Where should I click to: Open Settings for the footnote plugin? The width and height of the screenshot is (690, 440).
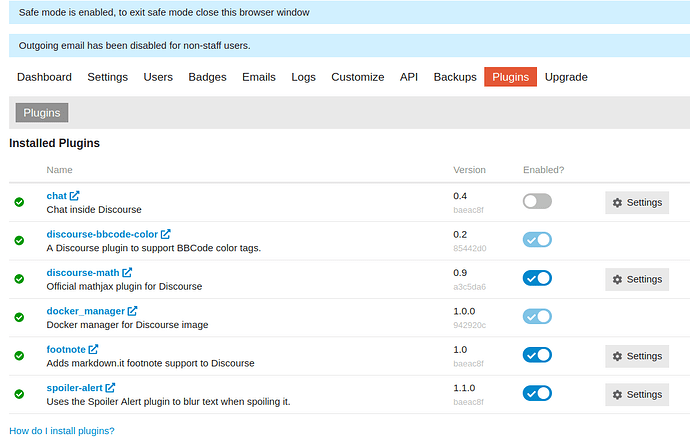637,356
